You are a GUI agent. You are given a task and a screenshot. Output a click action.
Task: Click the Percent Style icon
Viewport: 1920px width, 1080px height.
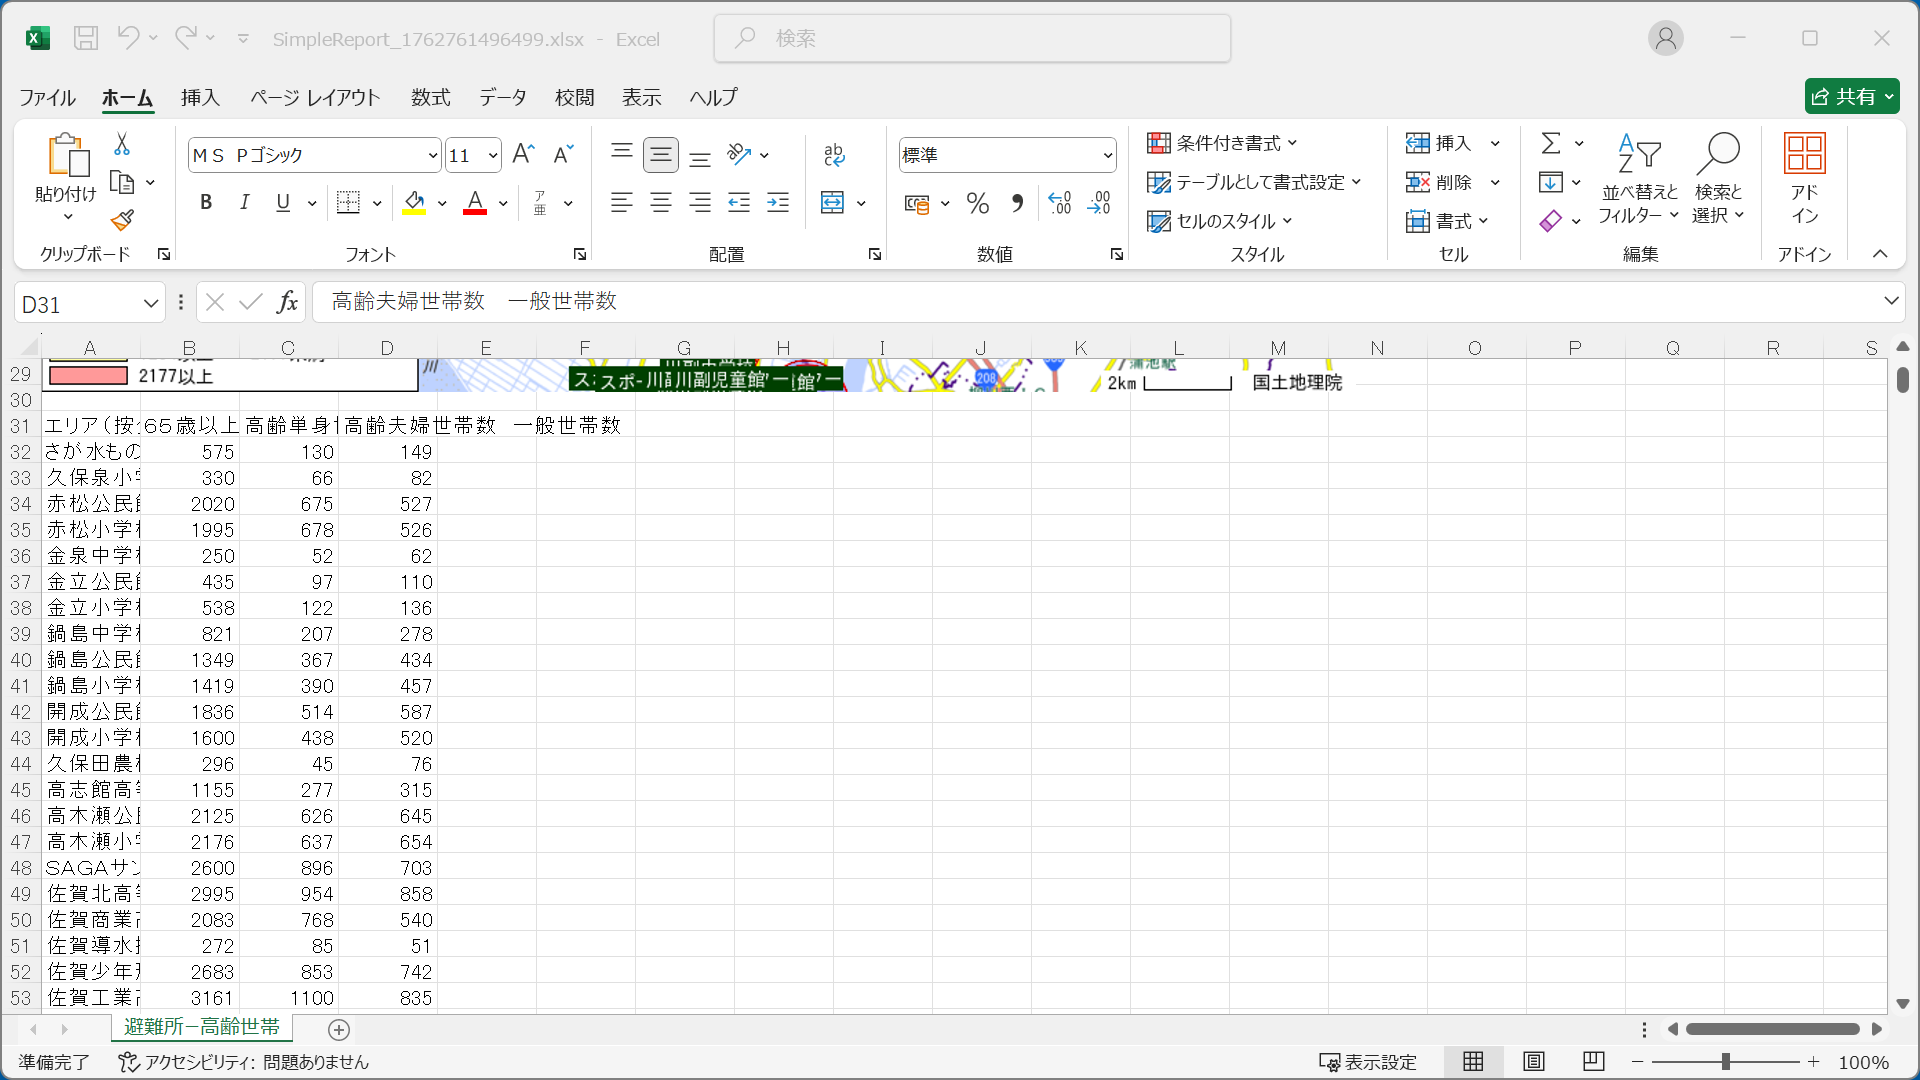(x=977, y=204)
